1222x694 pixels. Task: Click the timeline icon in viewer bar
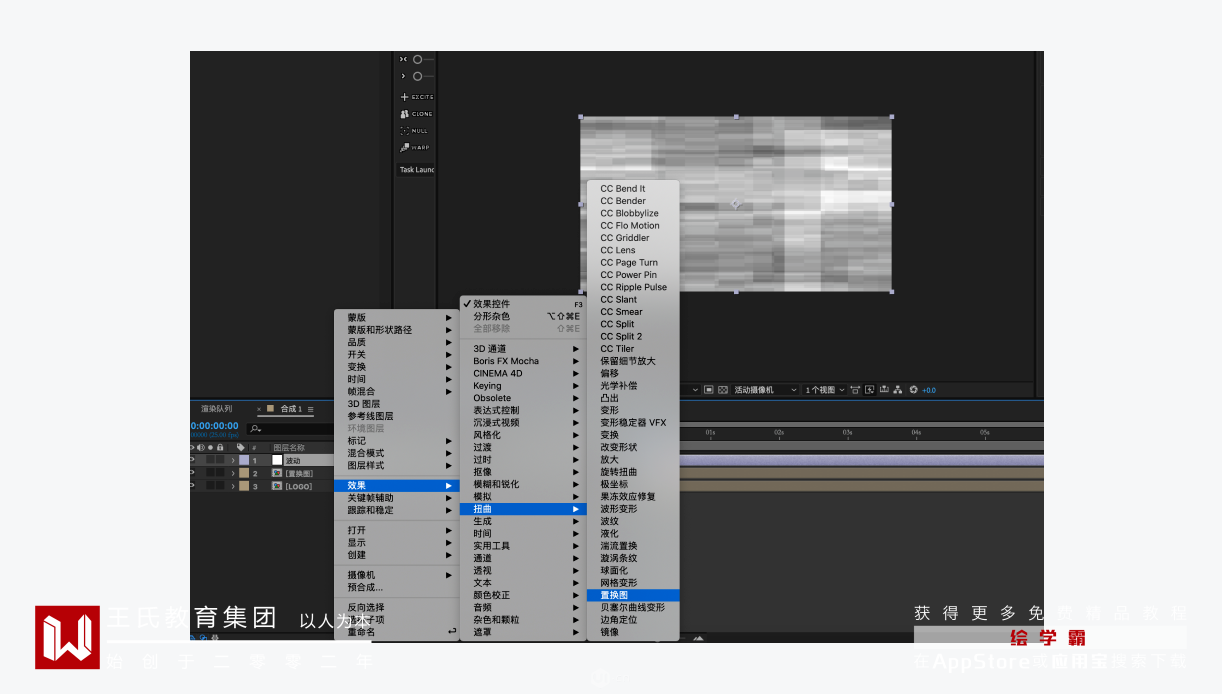point(884,390)
